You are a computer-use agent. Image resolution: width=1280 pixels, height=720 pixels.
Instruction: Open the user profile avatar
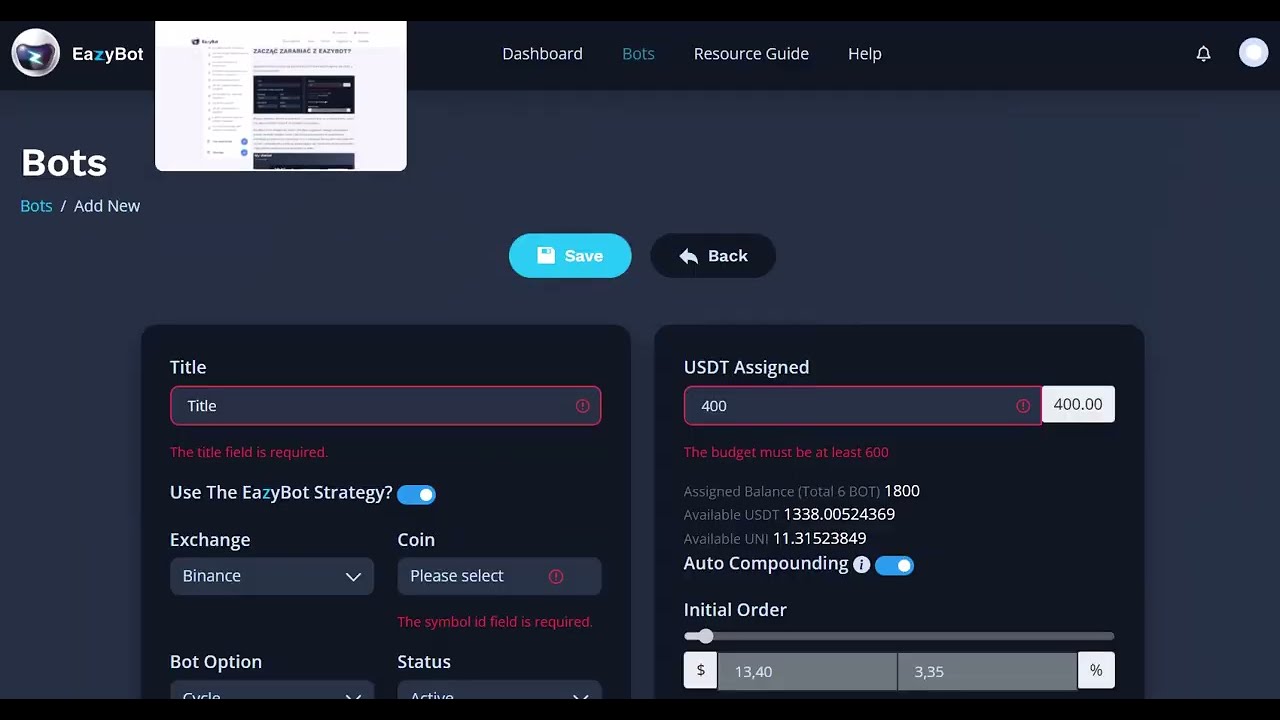click(x=1253, y=53)
